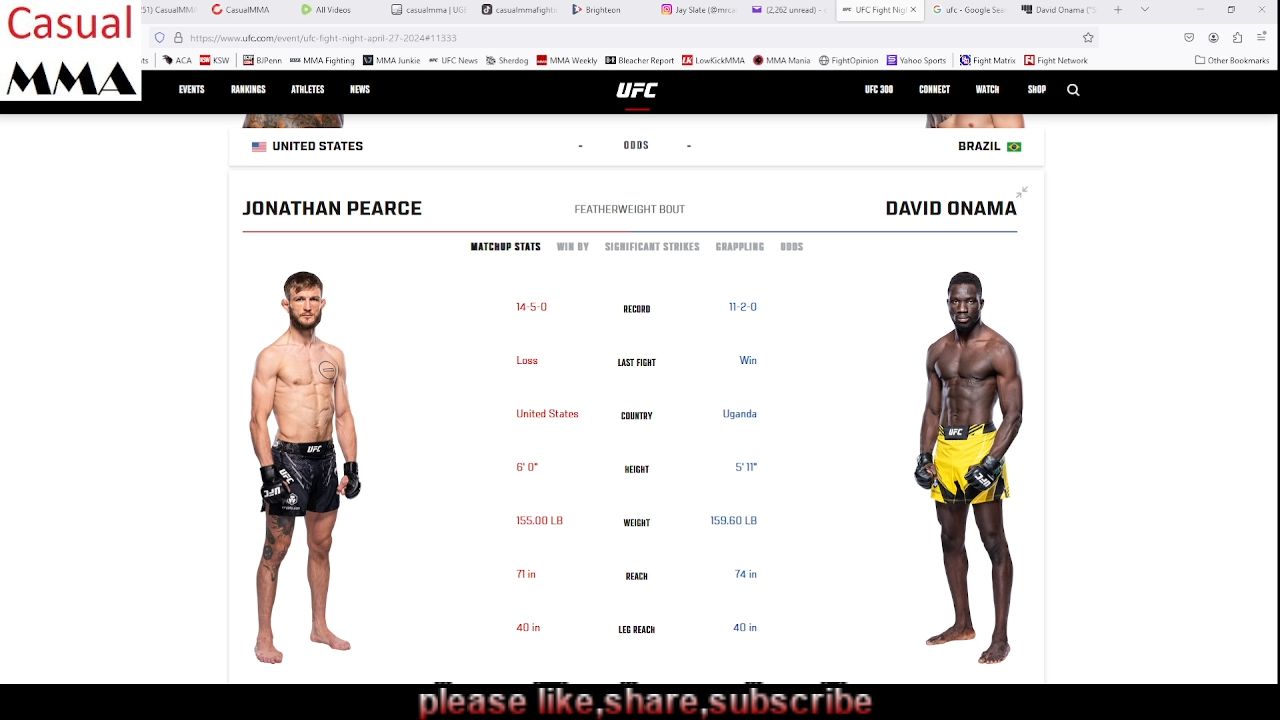
Task: Click the David Onama fighter photo
Action: pos(968,467)
